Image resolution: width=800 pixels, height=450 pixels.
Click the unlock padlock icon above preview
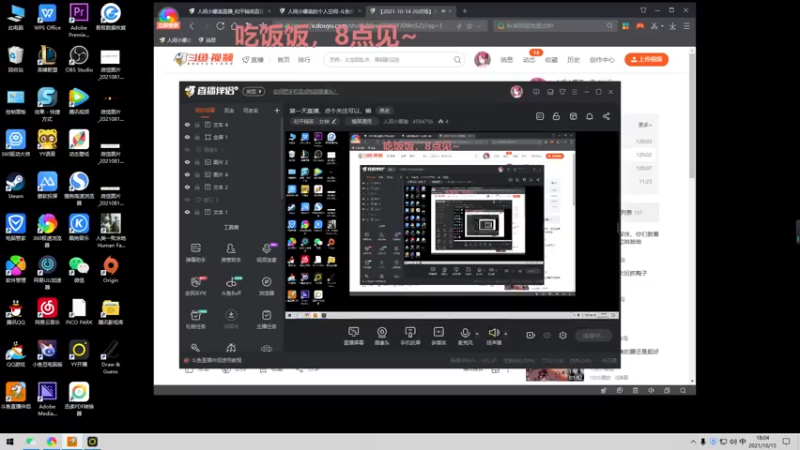[x=556, y=116]
